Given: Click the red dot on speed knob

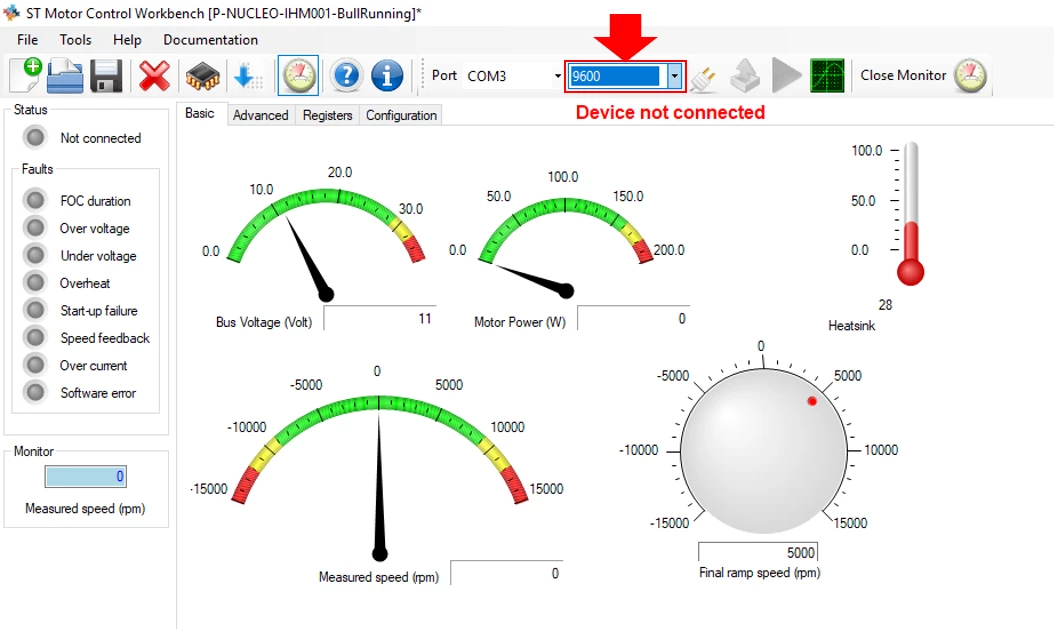Looking at the screenshot, I should click(812, 401).
